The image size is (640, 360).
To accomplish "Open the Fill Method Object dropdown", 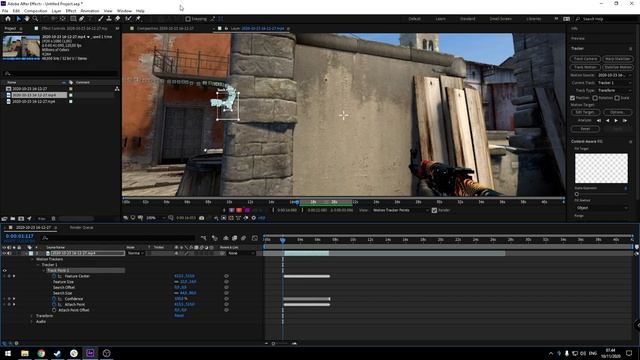I will pos(601,208).
